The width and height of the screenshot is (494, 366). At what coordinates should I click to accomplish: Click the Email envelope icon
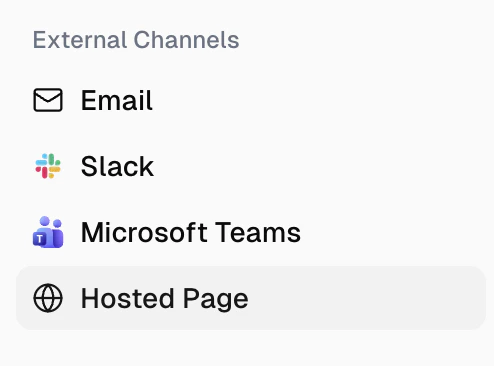[48, 100]
